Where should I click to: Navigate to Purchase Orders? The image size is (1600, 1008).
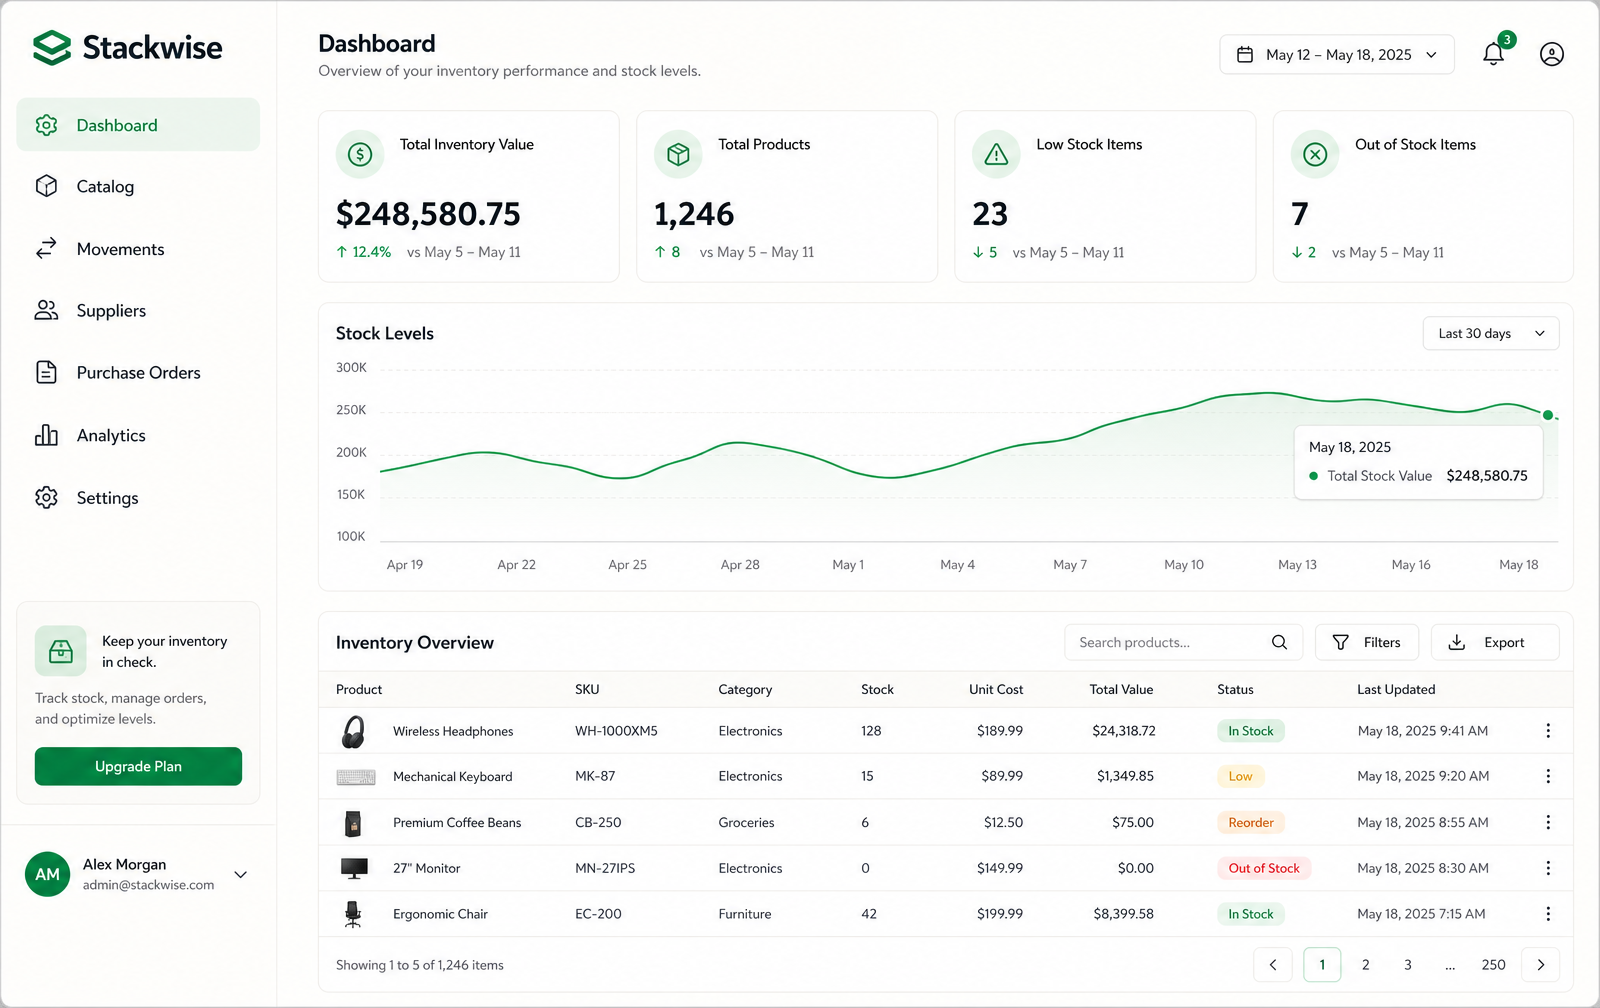138,373
